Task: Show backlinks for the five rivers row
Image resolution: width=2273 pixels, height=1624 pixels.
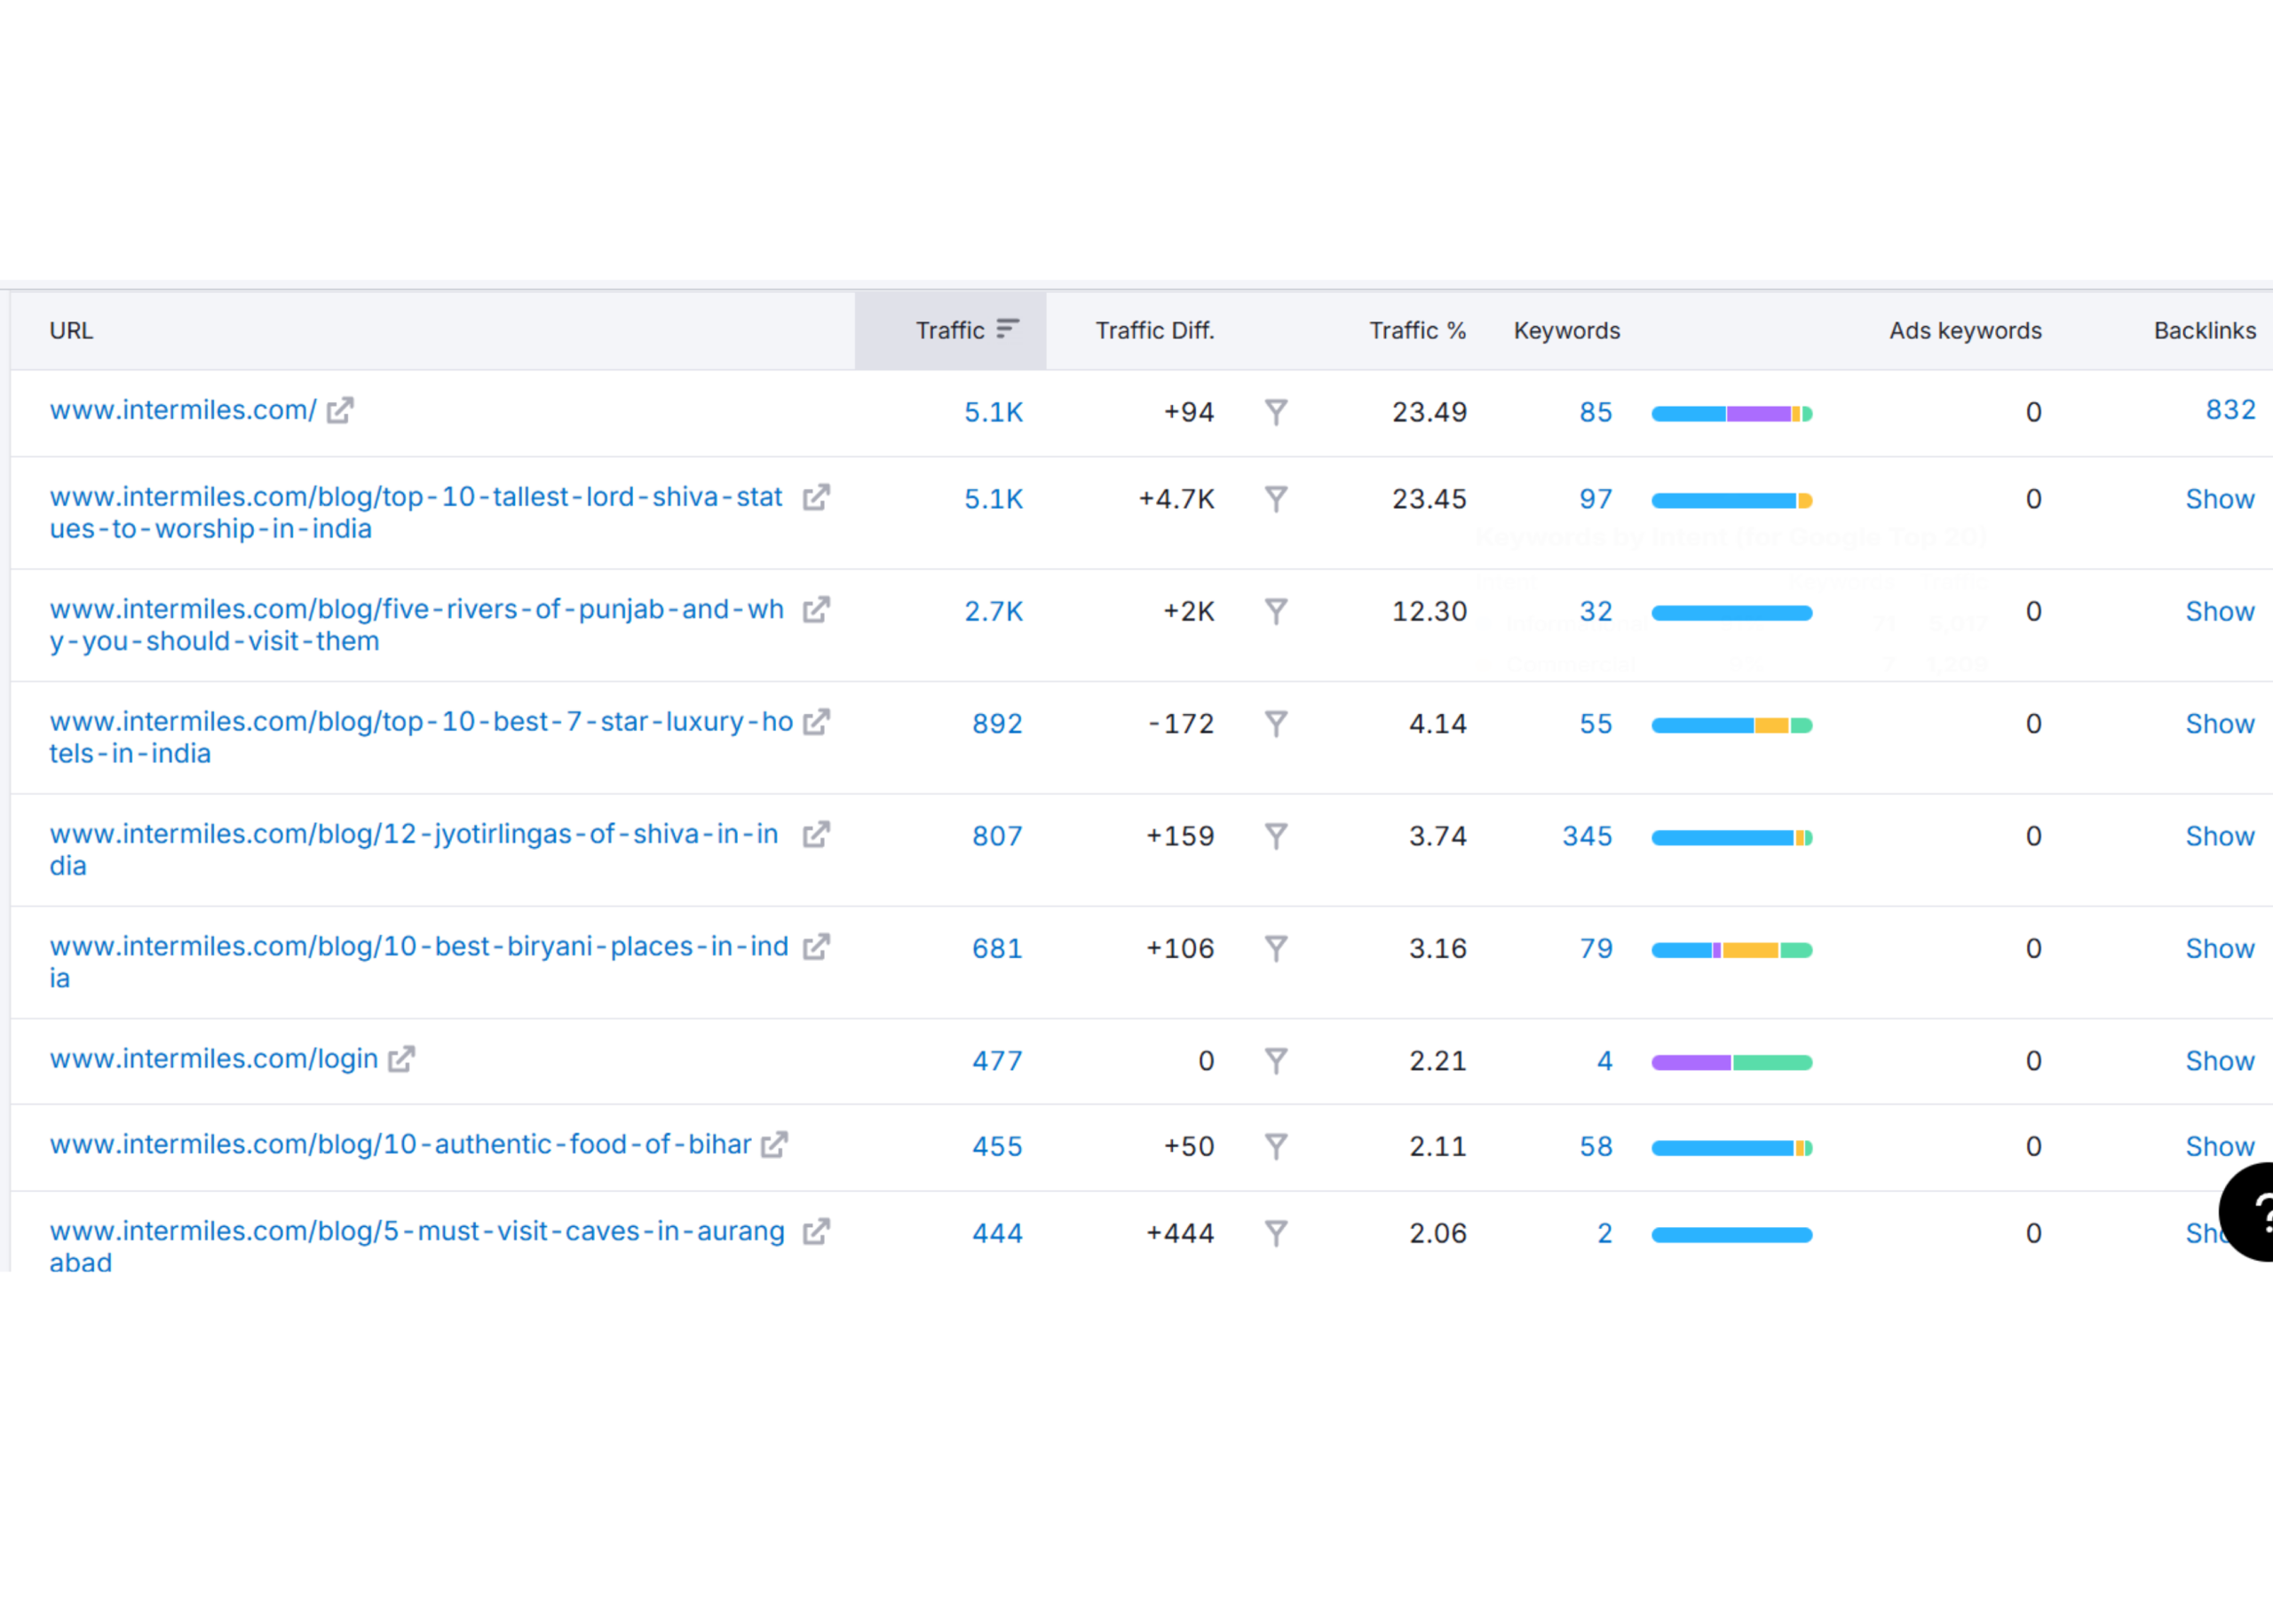Action: 2220,611
